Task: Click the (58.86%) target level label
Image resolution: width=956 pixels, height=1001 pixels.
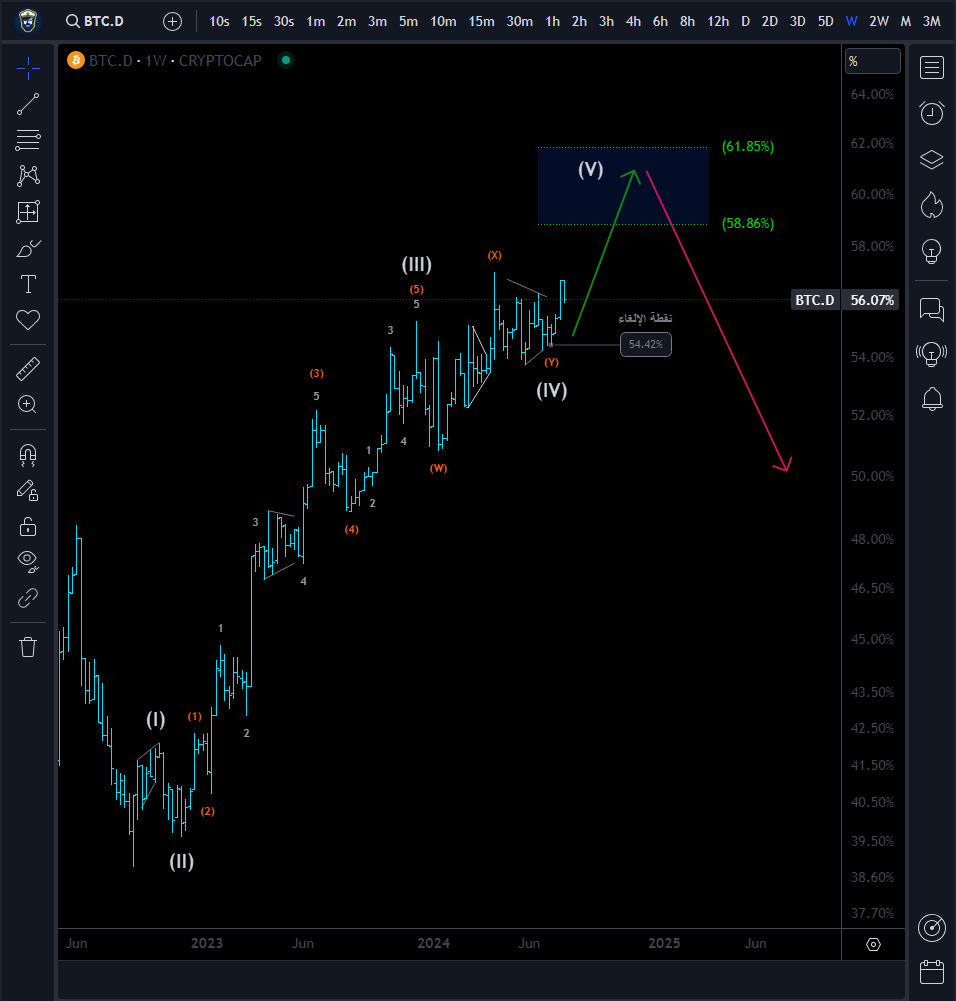Action: coord(748,223)
